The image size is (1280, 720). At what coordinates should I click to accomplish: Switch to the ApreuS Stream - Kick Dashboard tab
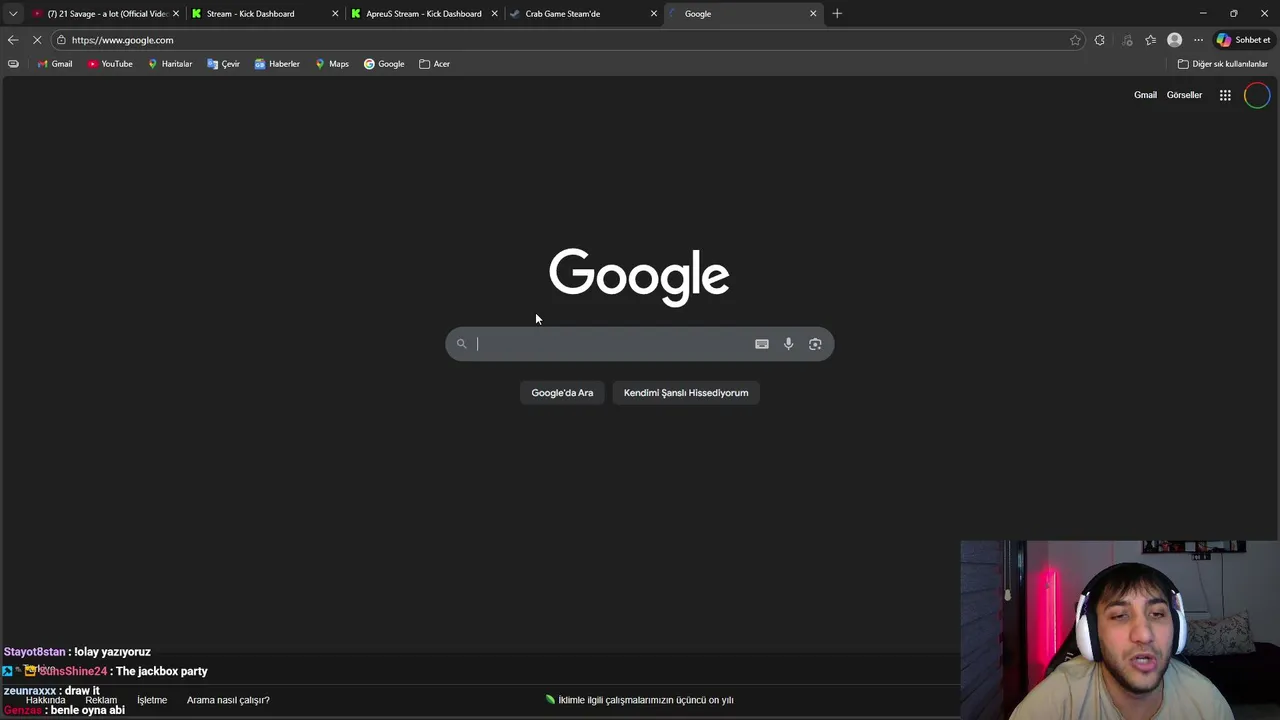[423, 14]
